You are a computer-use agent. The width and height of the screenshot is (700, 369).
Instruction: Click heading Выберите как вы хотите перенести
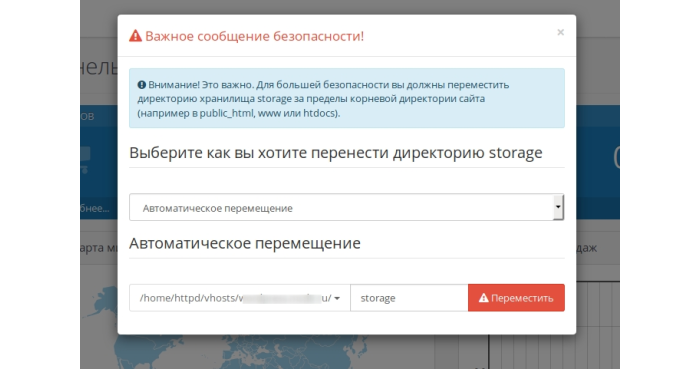[x=336, y=153]
